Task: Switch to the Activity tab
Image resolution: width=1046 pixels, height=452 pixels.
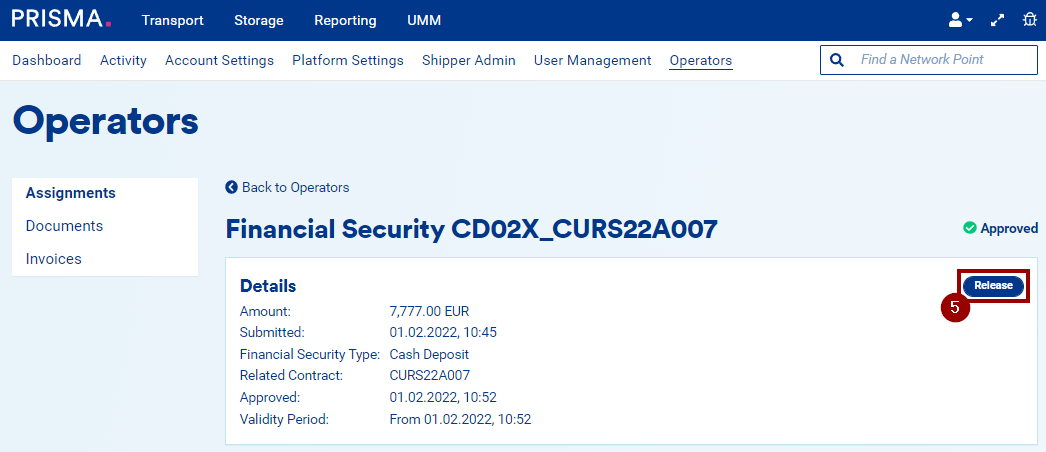Action: coord(123,60)
